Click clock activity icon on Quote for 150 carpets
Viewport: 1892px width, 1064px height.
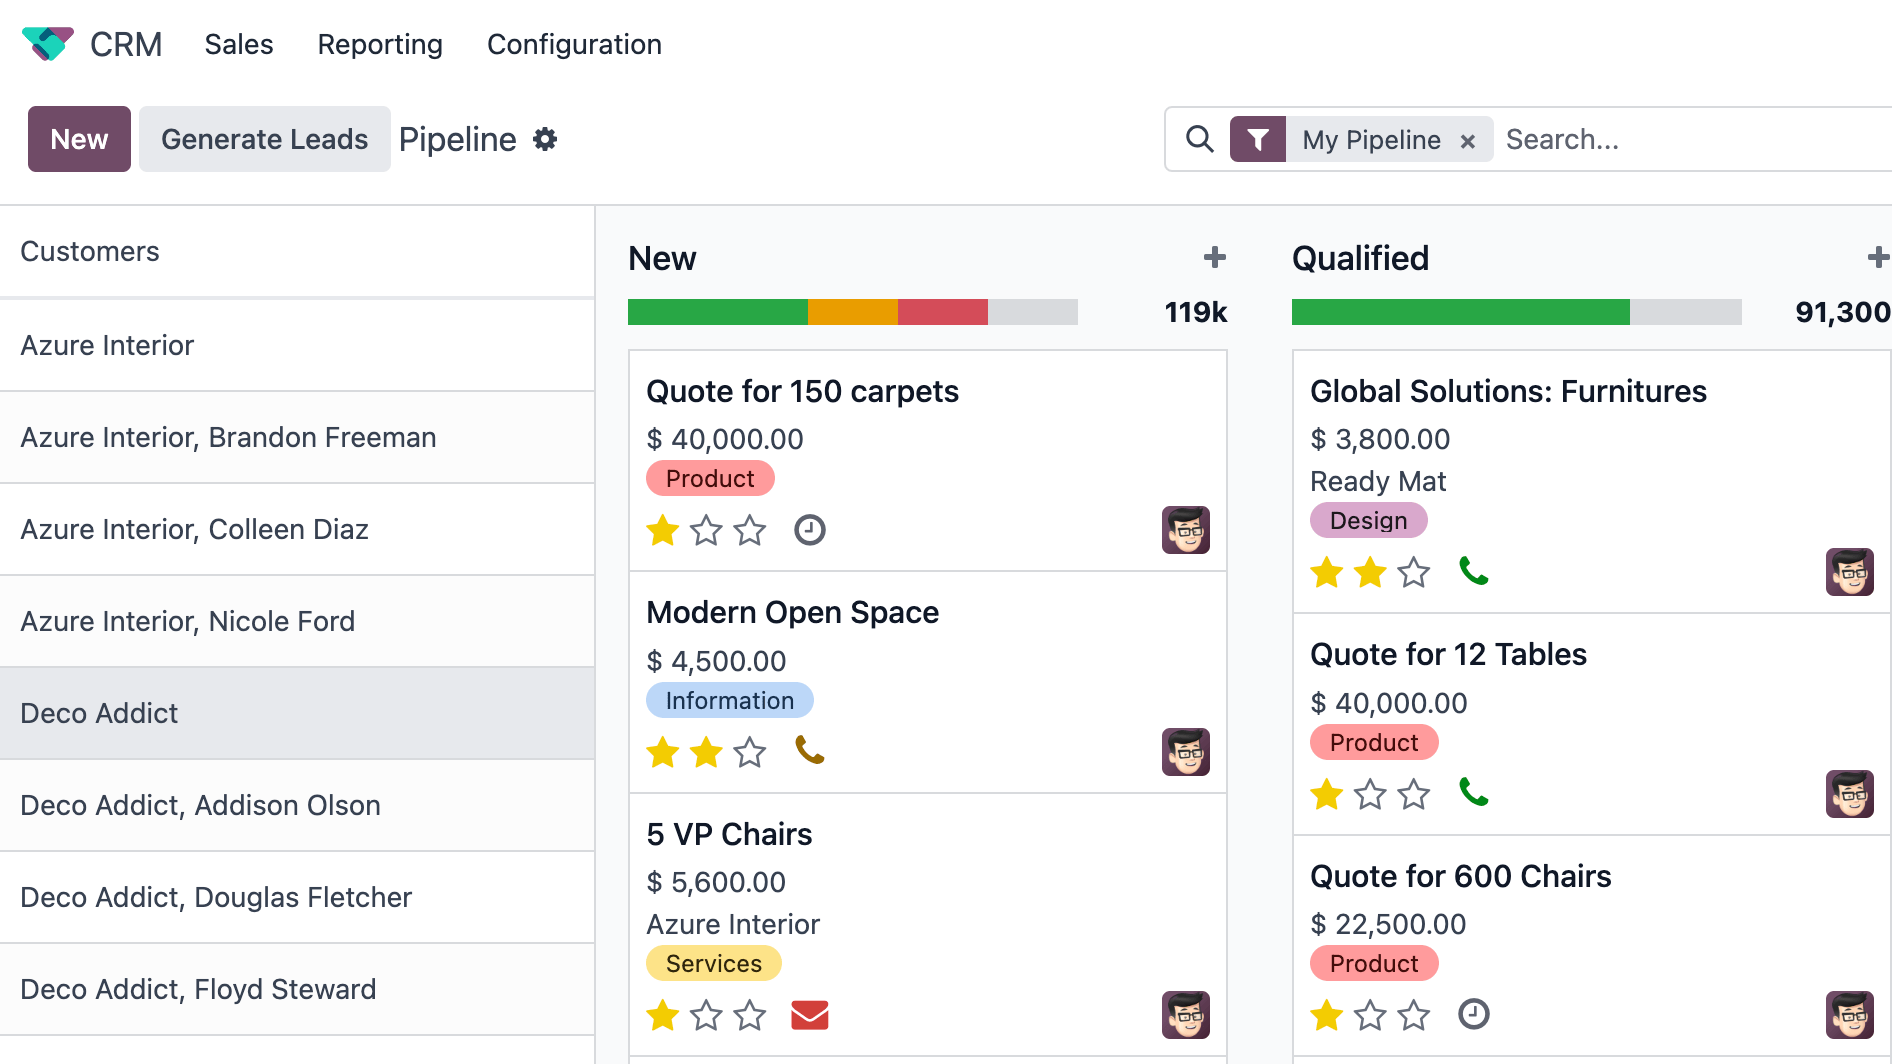[x=809, y=530]
